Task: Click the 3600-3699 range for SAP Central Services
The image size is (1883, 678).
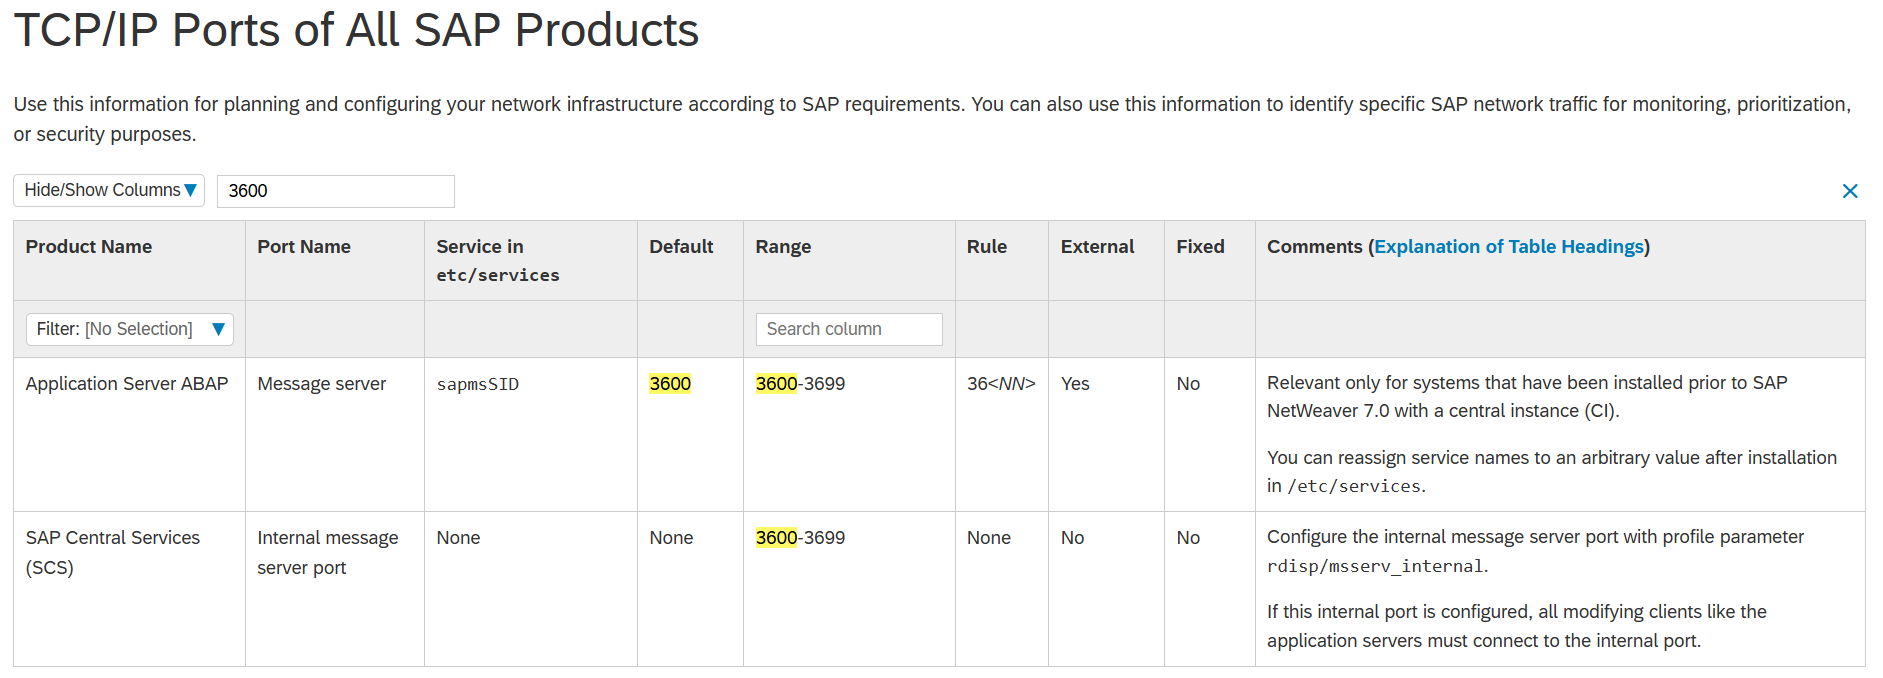Action: coord(800,538)
